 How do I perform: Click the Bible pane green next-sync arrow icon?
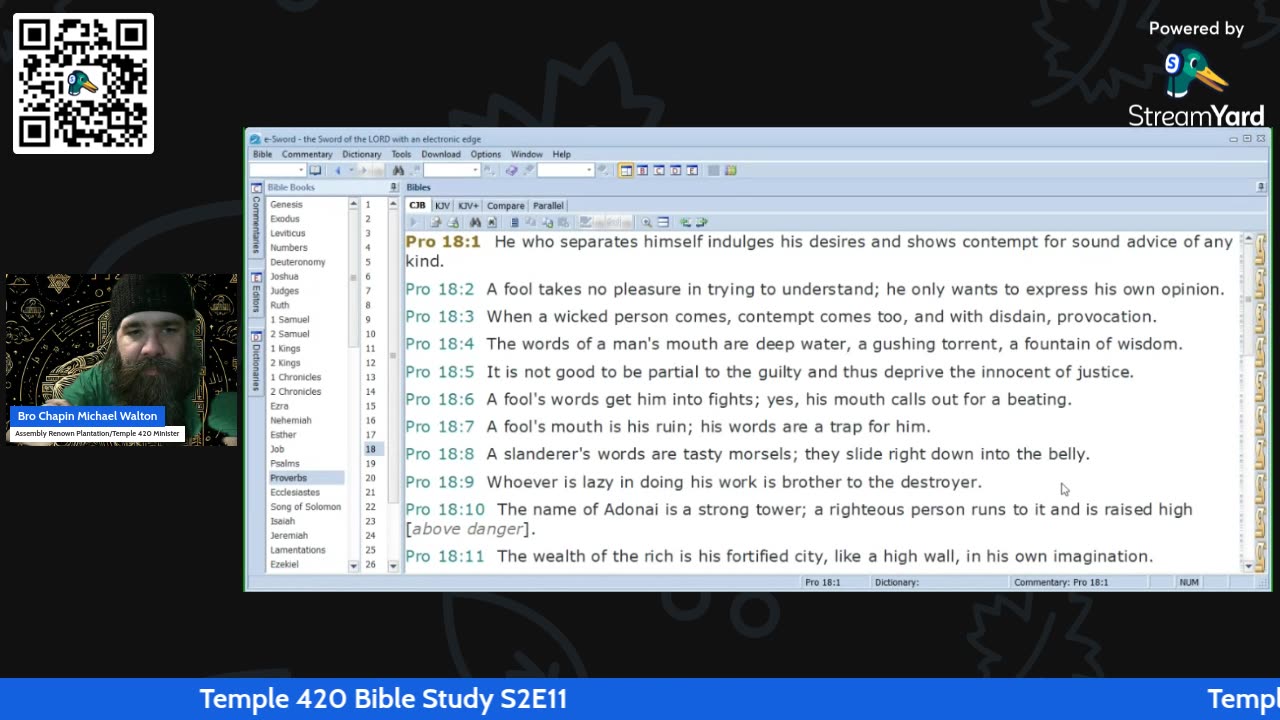pos(701,222)
